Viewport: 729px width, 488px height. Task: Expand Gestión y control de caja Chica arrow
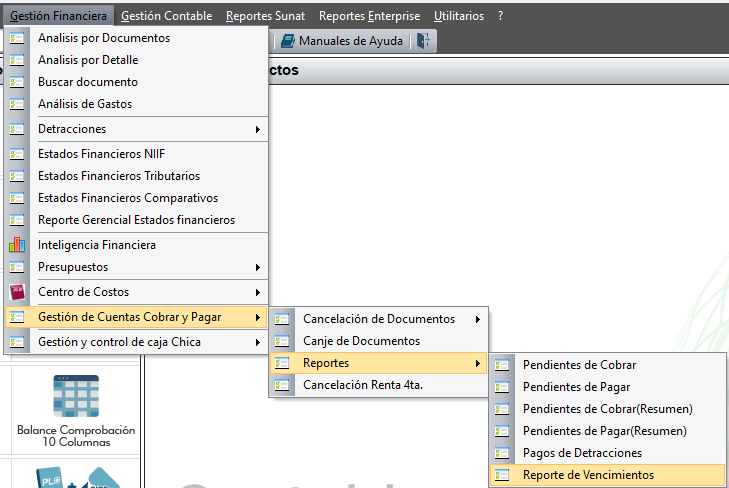point(258,343)
